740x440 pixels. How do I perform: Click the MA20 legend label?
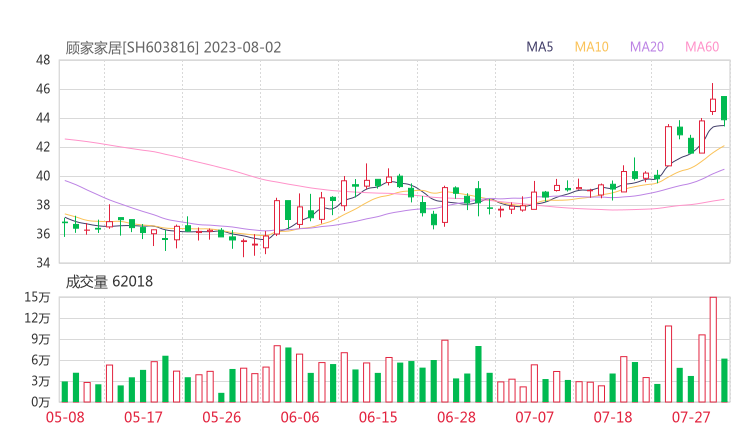pyautogui.click(x=647, y=47)
